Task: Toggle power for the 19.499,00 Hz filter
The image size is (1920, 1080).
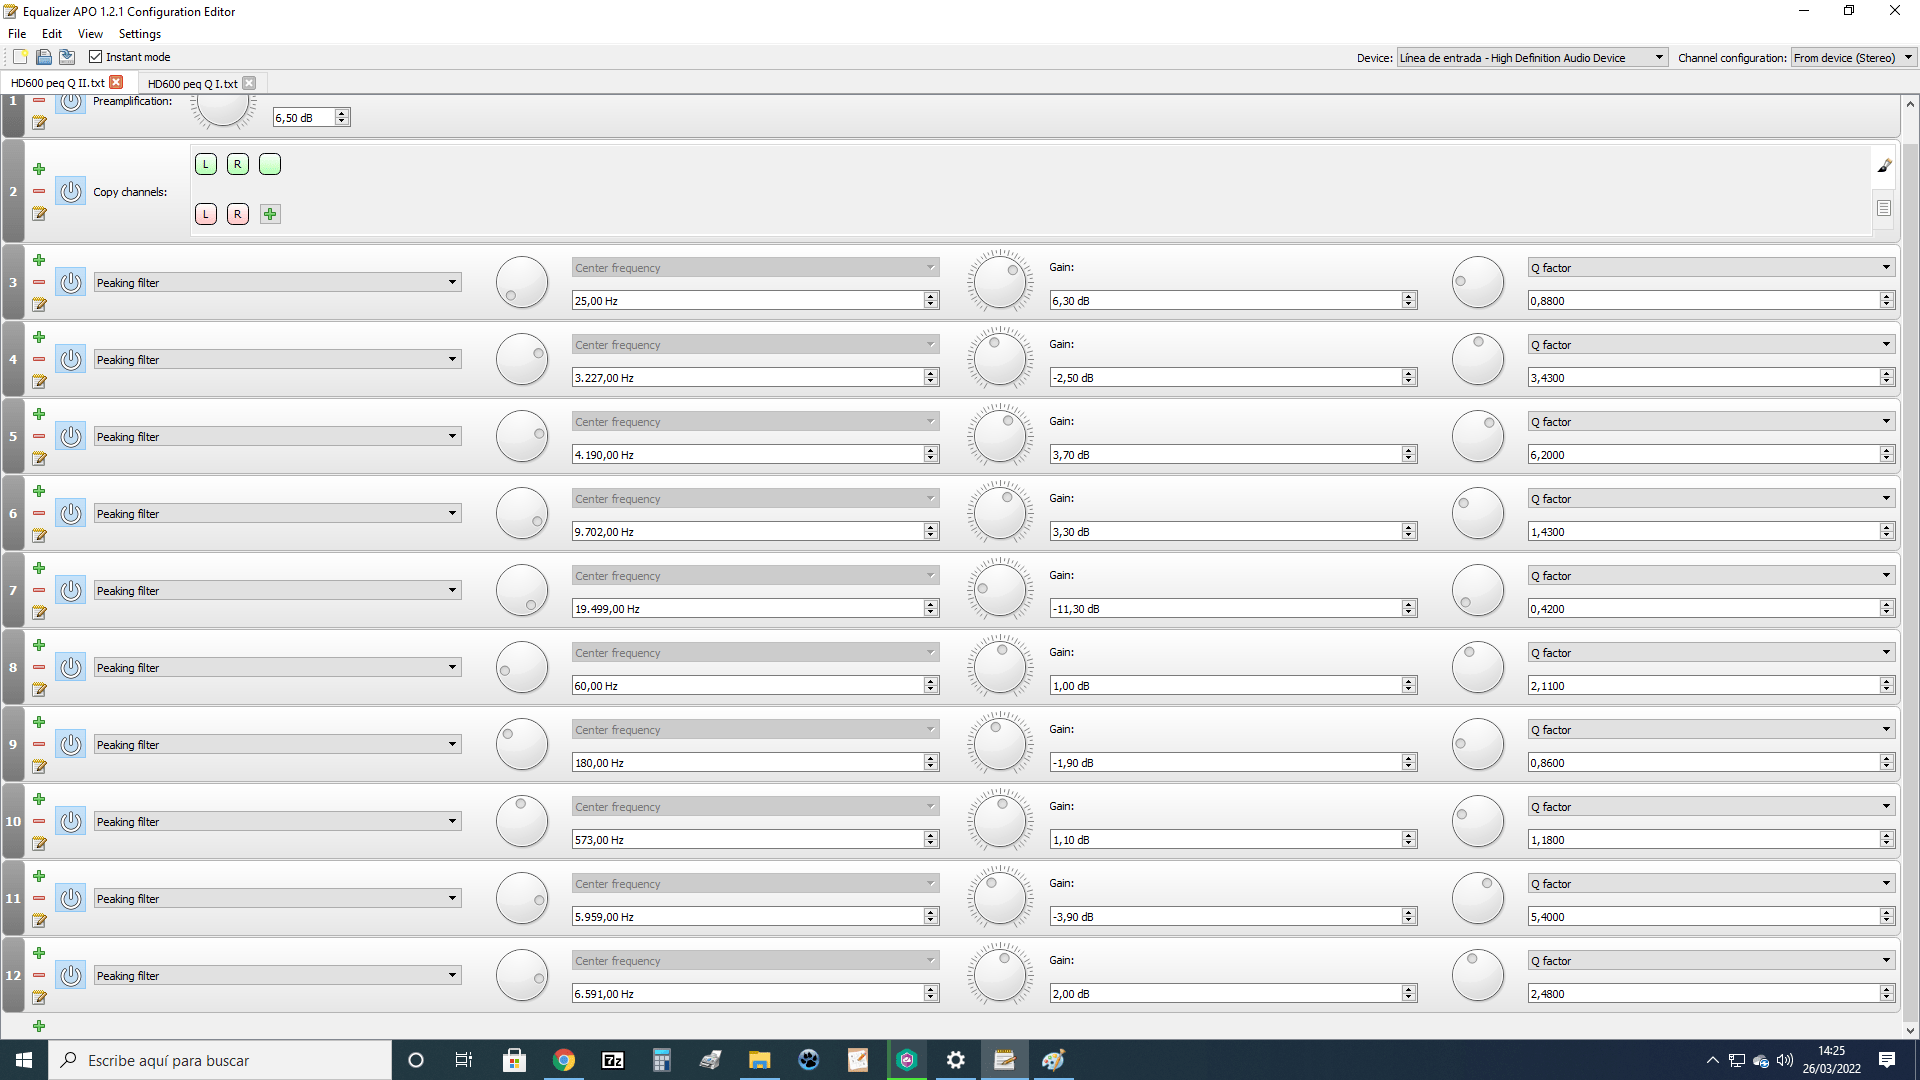Action: (70, 591)
